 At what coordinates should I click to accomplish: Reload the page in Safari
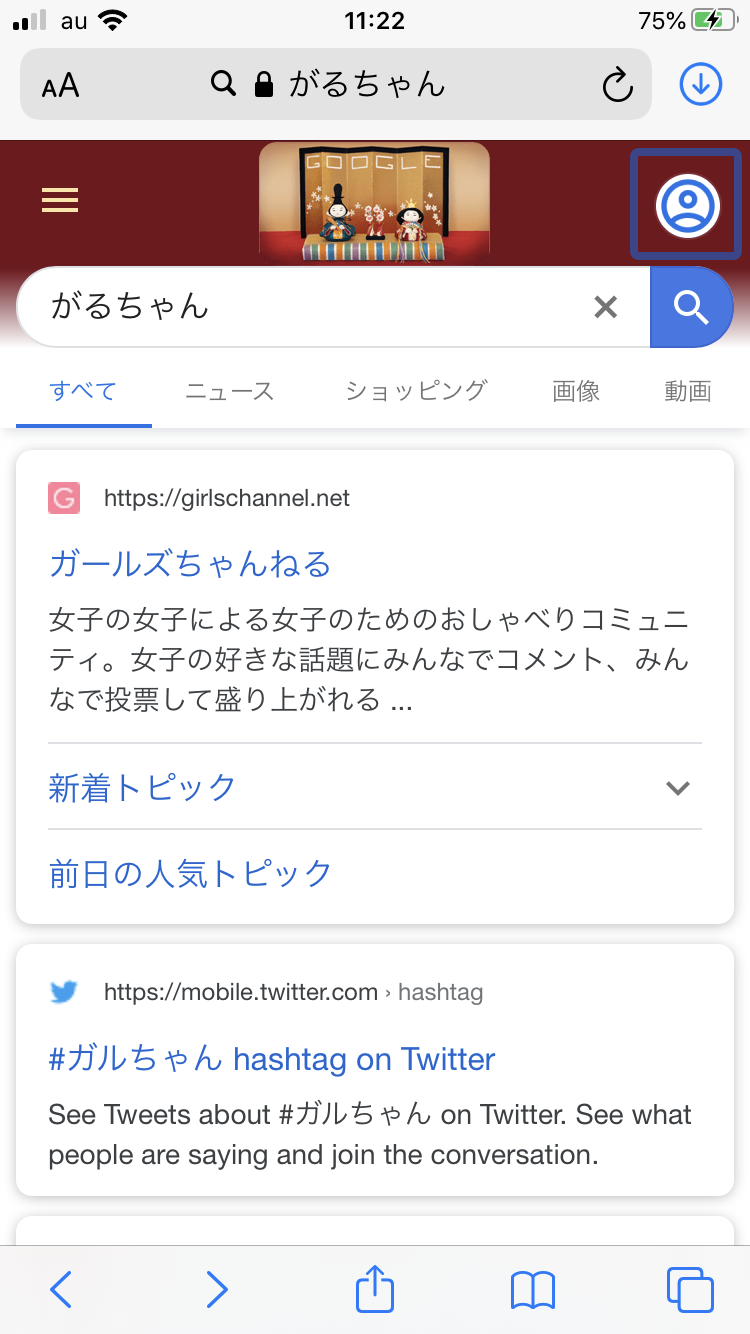point(618,85)
